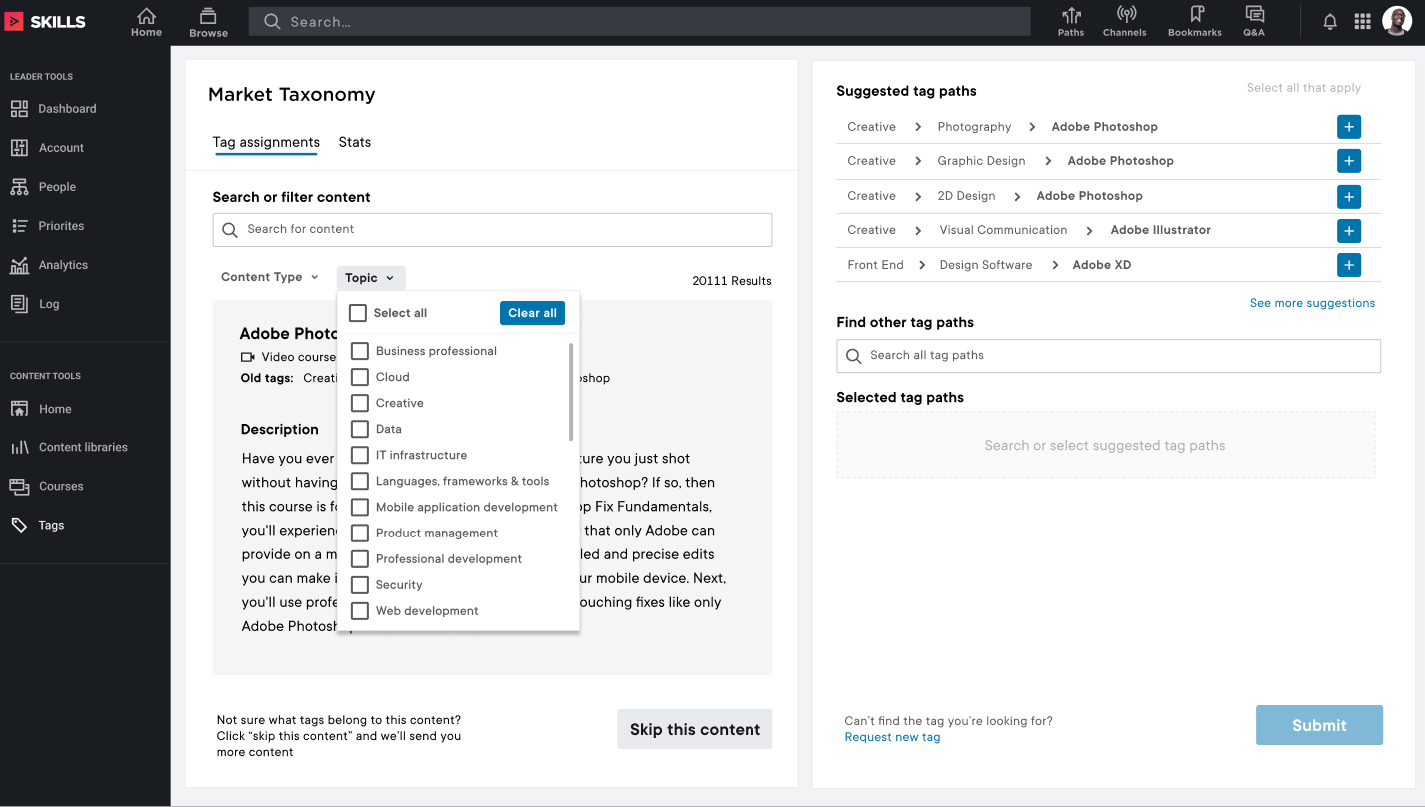Screen dimensions: 1425x807
Task: Add Graphic Design > Adobe Photoshop tag path
Action: (x=1348, y=161)
